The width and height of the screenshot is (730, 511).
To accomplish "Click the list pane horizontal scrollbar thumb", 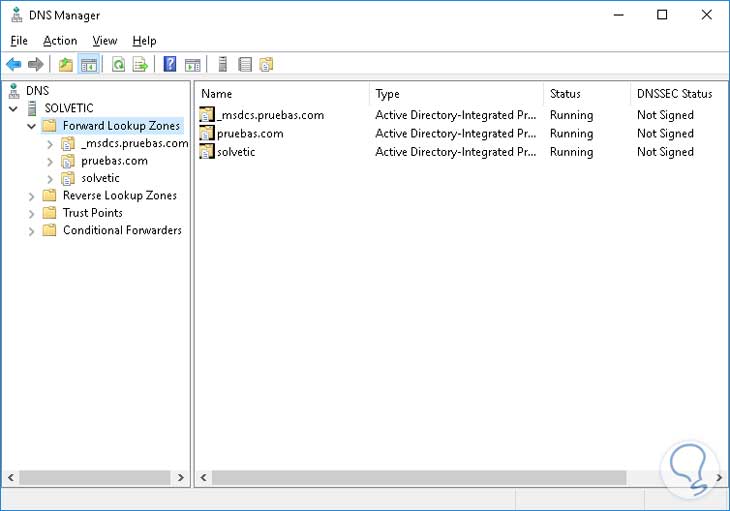I will (419, 477).
